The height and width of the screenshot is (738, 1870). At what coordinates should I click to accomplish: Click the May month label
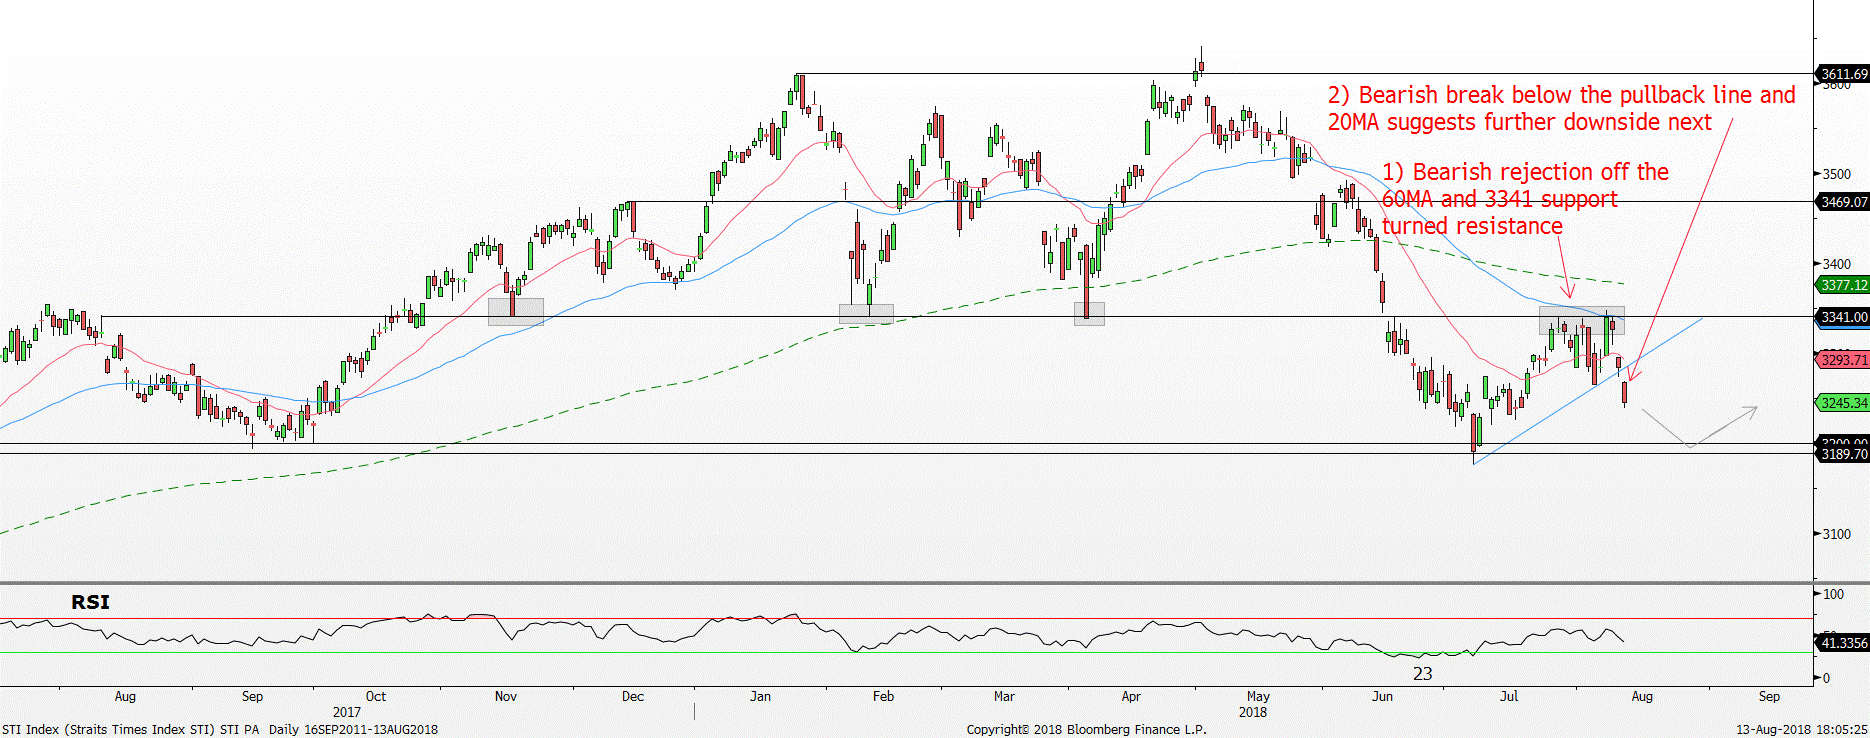click(1258, 696)
